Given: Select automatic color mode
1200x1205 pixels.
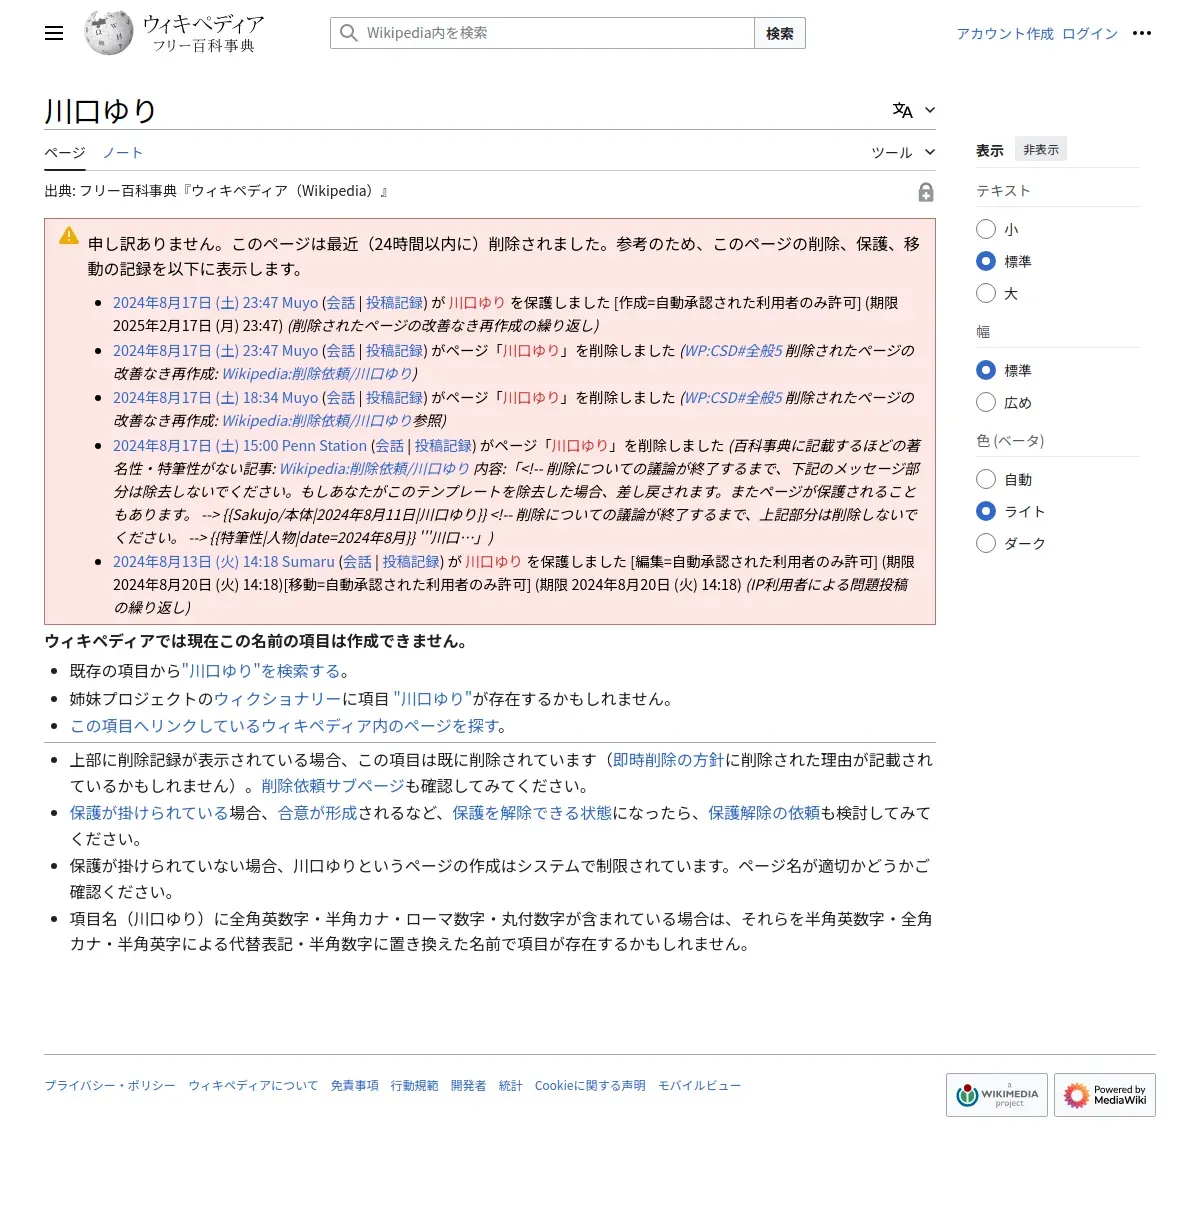Looking at the screenshot, I should (x=986, y=479).
